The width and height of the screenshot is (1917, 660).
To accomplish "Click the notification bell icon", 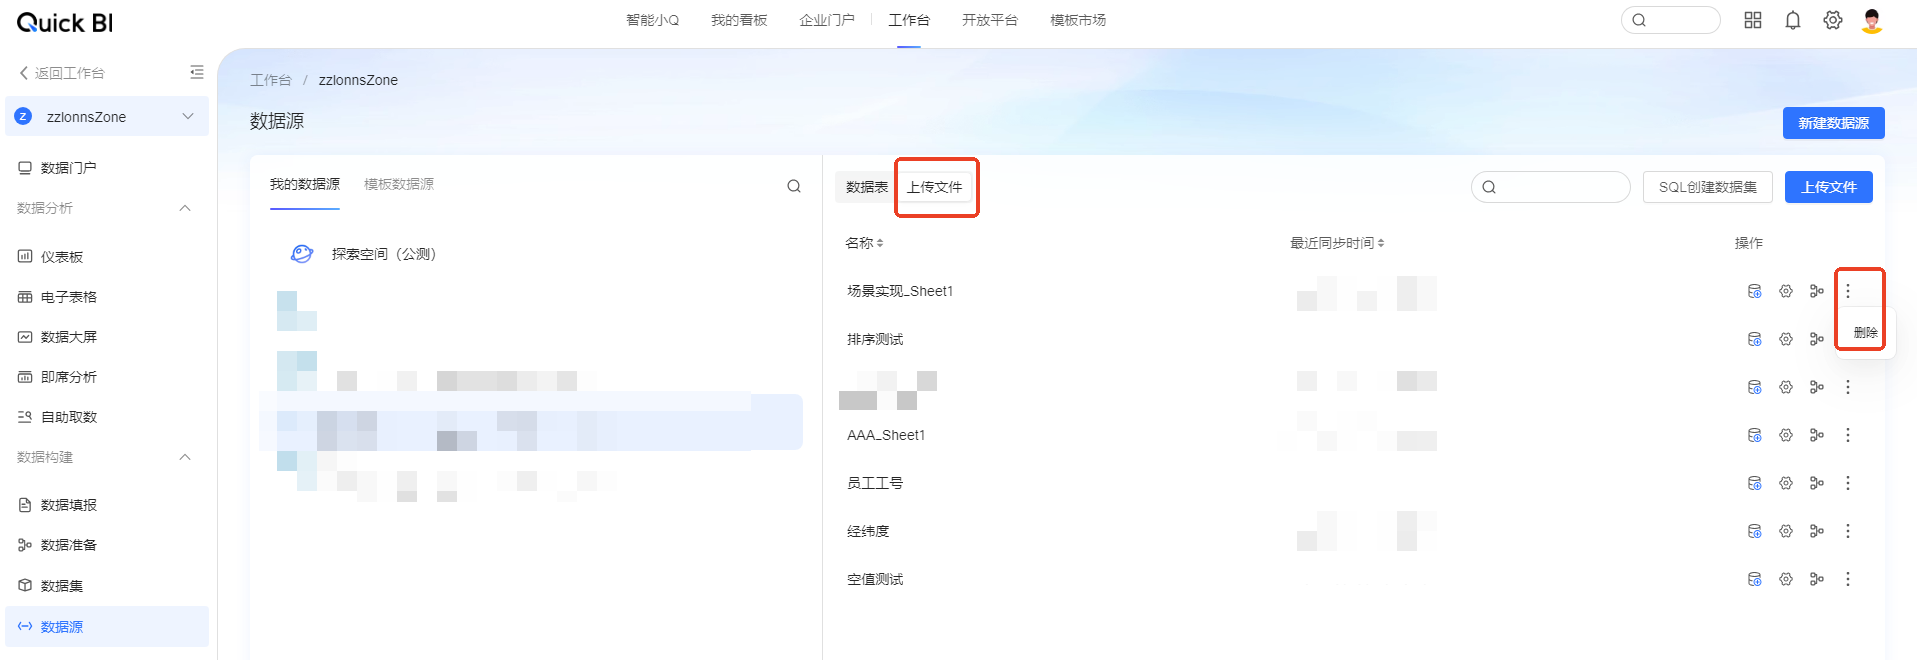I will pos(1792,21).
